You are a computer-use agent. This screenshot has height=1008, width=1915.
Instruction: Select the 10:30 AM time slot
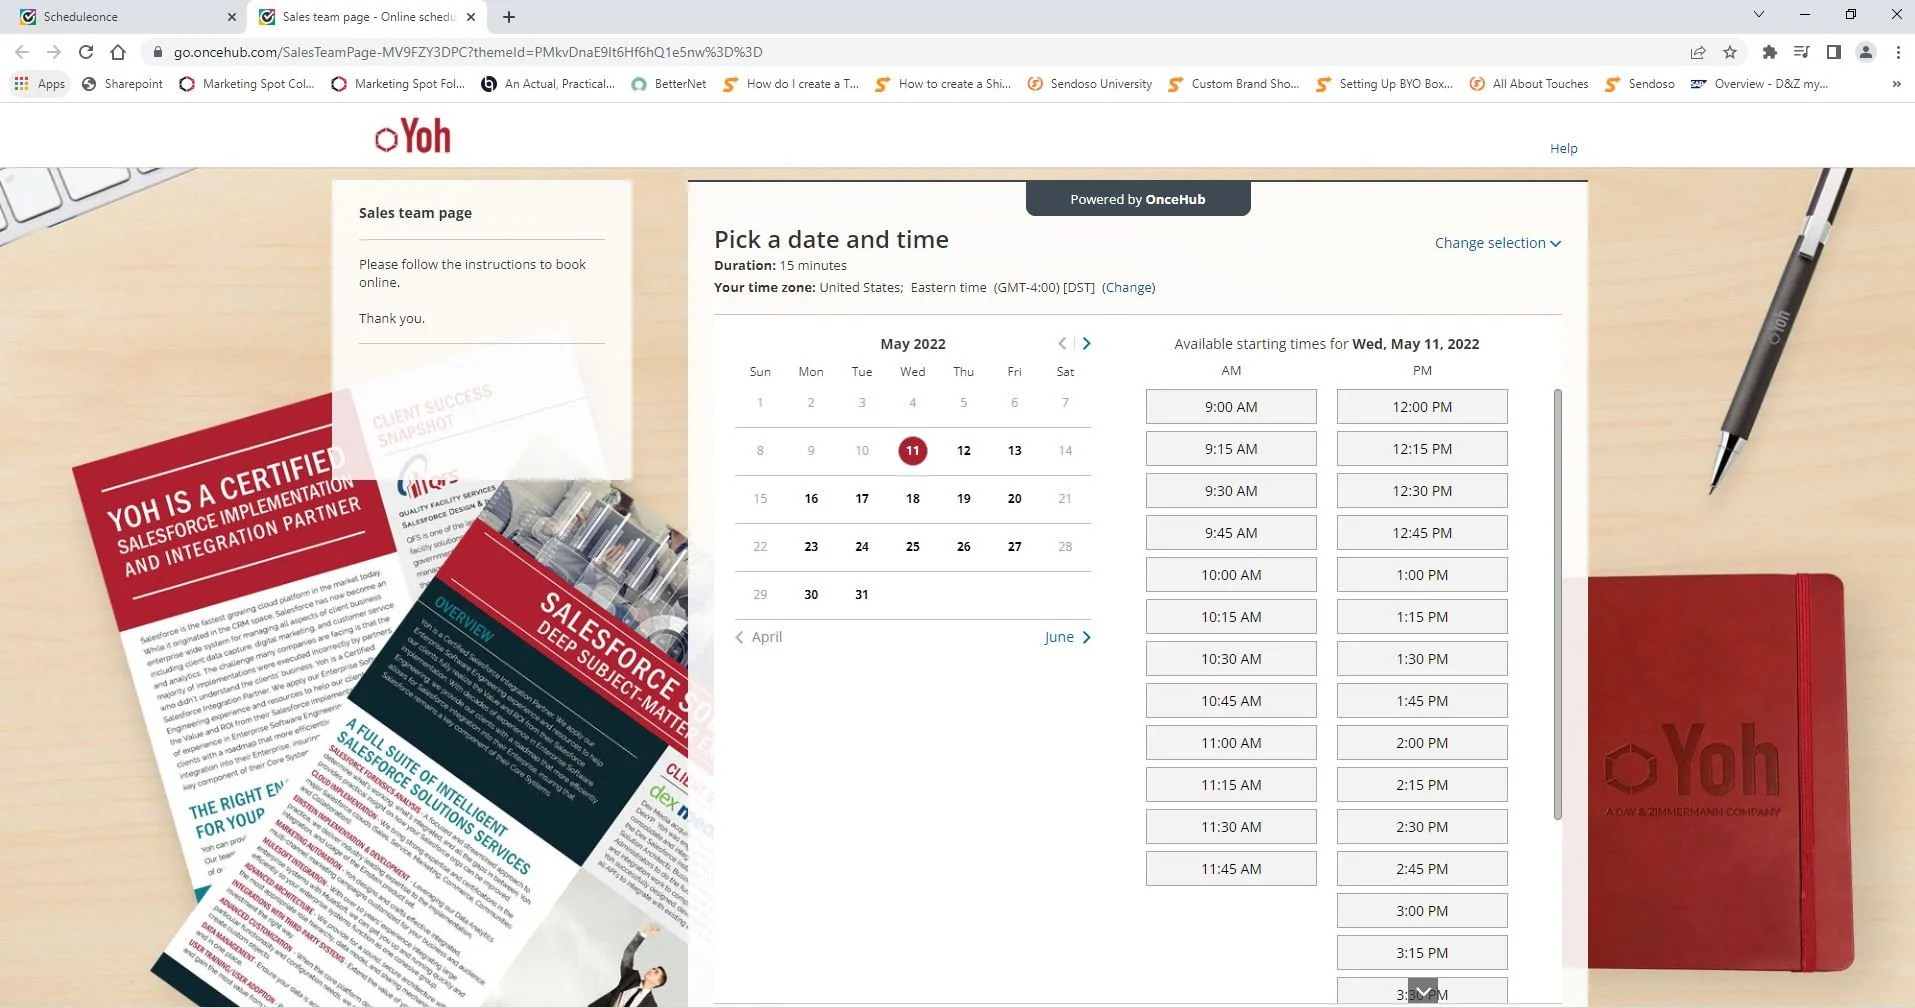(x=1231, y=659)
